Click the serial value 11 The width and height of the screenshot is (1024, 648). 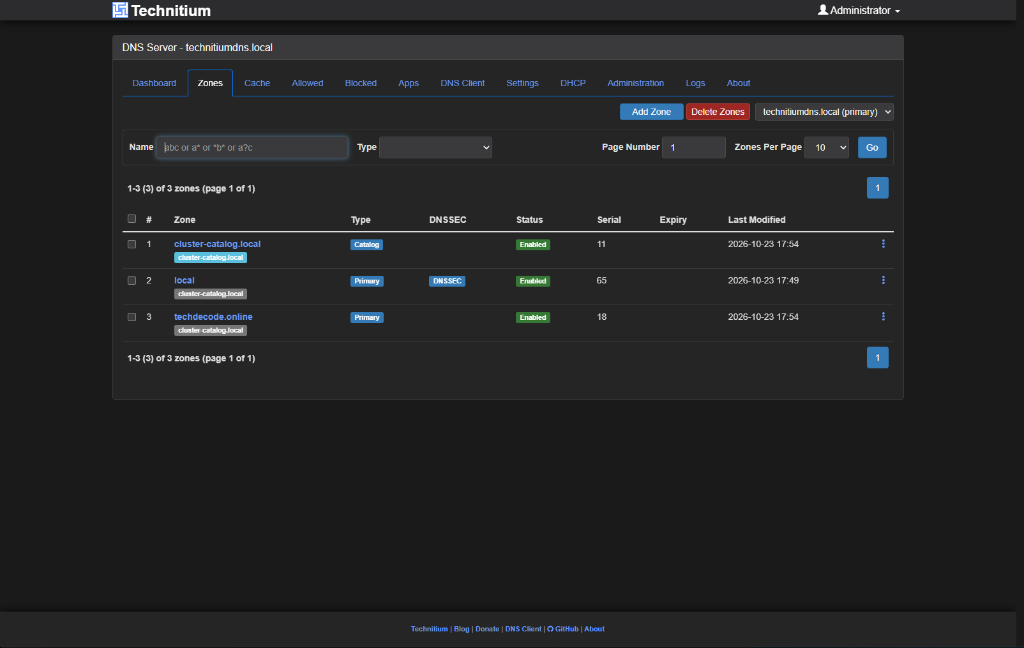coord(601,244)
